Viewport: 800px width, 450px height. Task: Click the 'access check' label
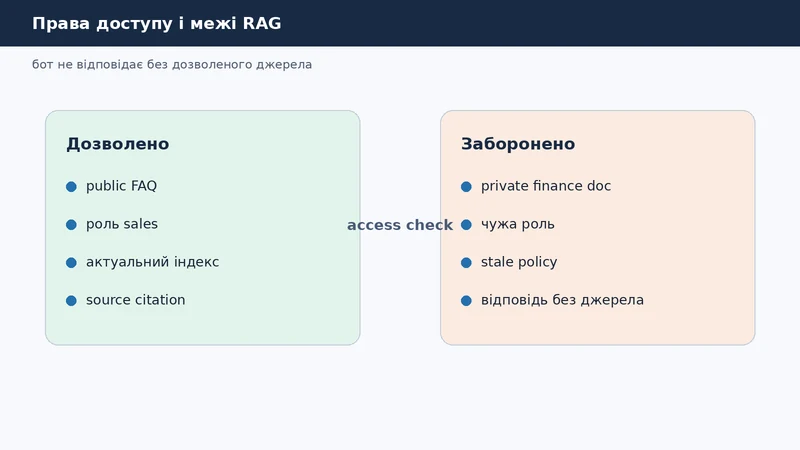(400, 225)
